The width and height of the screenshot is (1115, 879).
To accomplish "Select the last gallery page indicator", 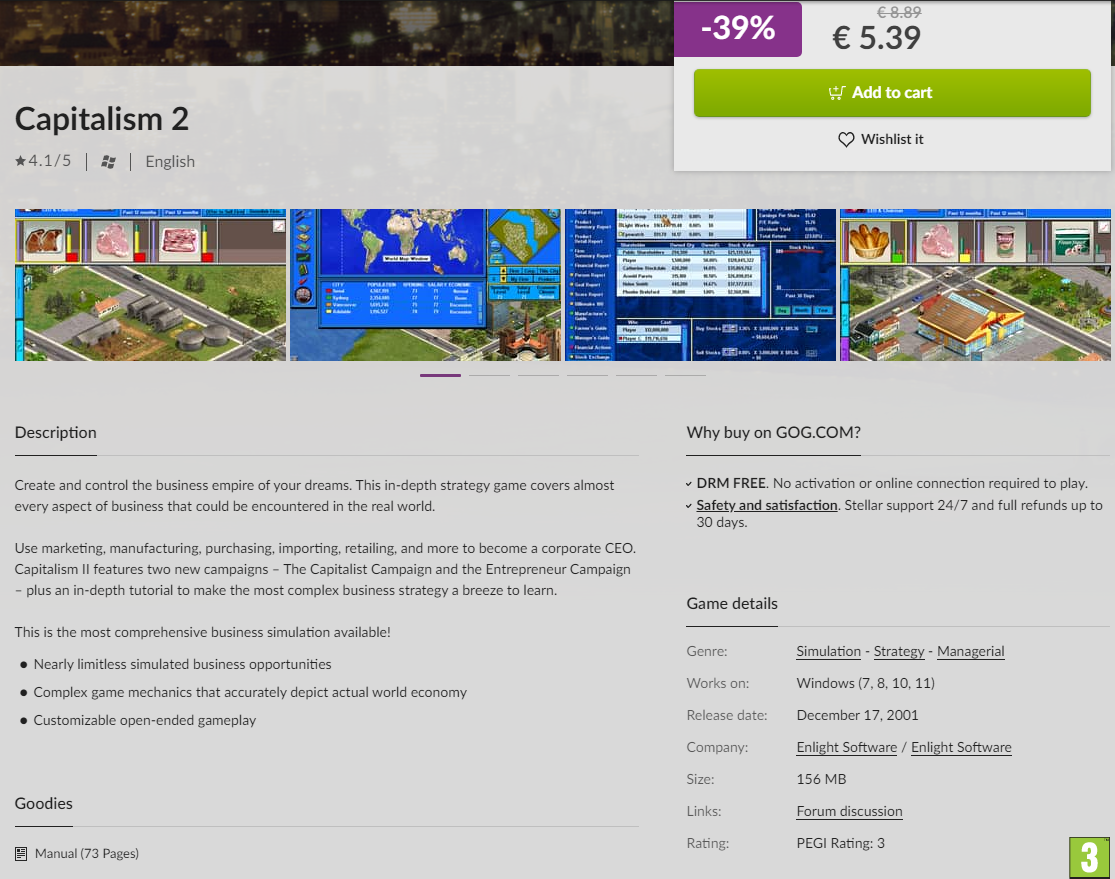I will tap(685, 375).
